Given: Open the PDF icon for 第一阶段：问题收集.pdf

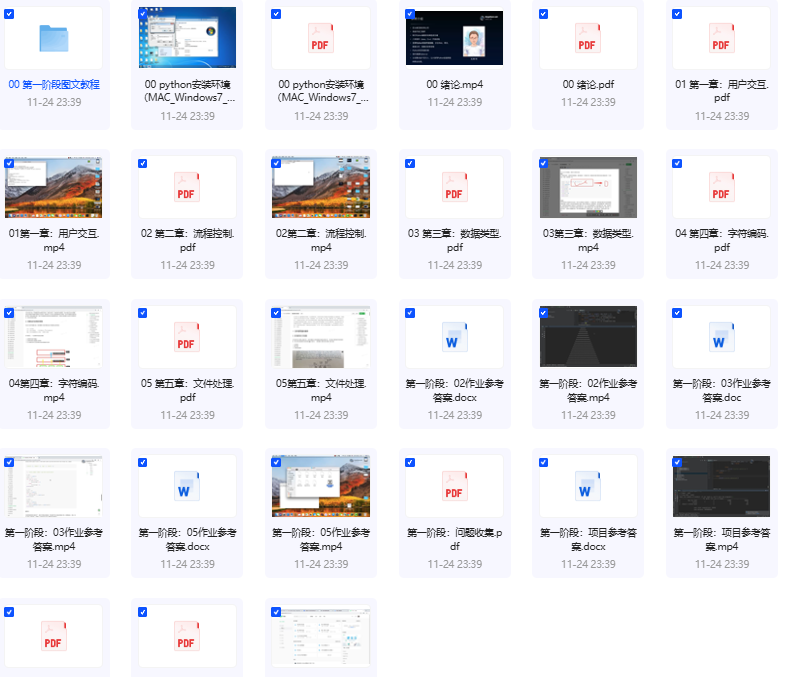Looking at the screenshot, I should (454, 486).
